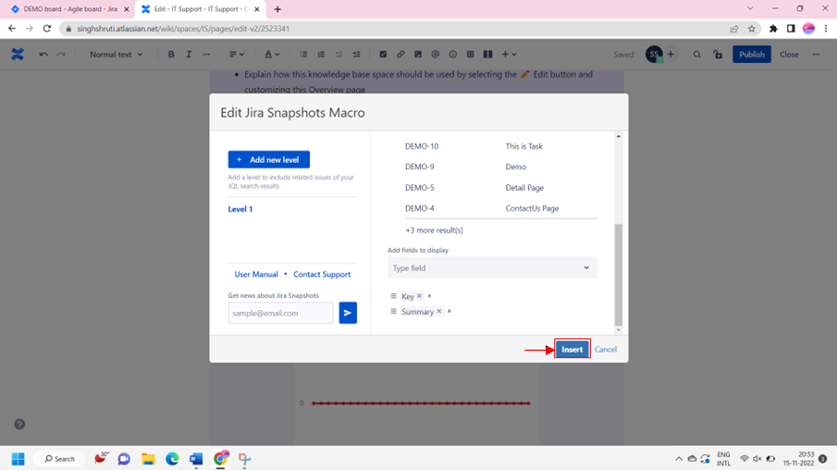Open the insert plus menu
837x470 pixels.
pyautogui.click(x=509, y=54)
